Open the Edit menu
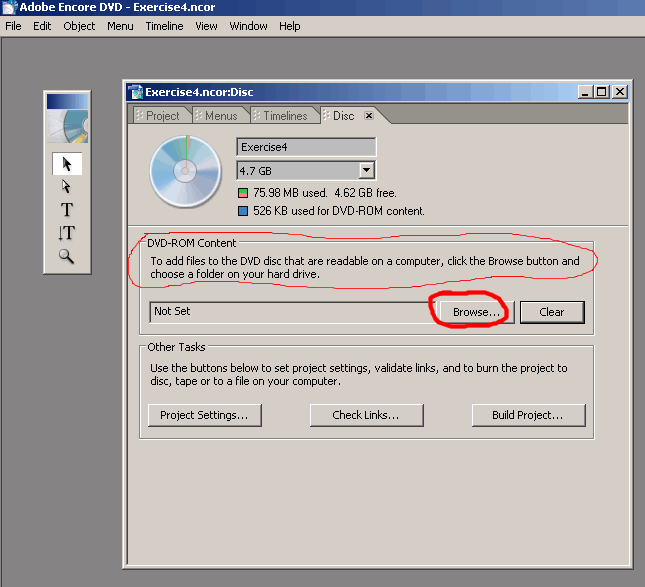Viewport: 645px width, 587px height. click(42, 26)
